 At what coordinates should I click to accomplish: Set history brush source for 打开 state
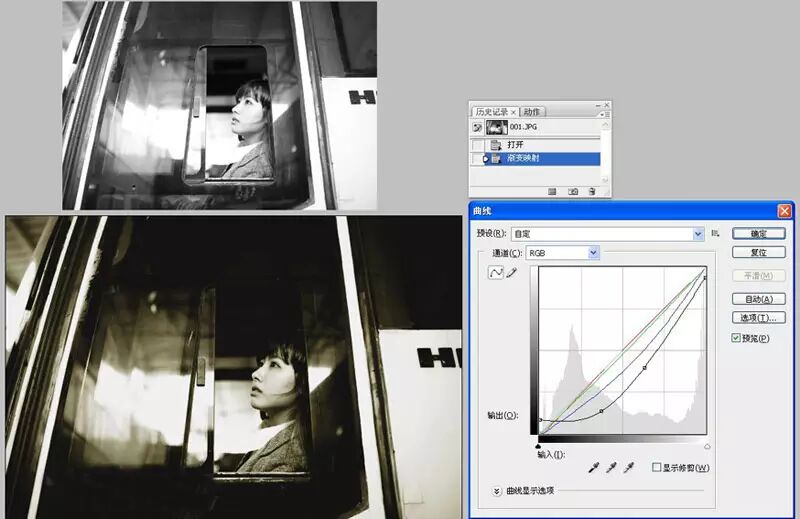pyautogui.click(x=477, y=145)
